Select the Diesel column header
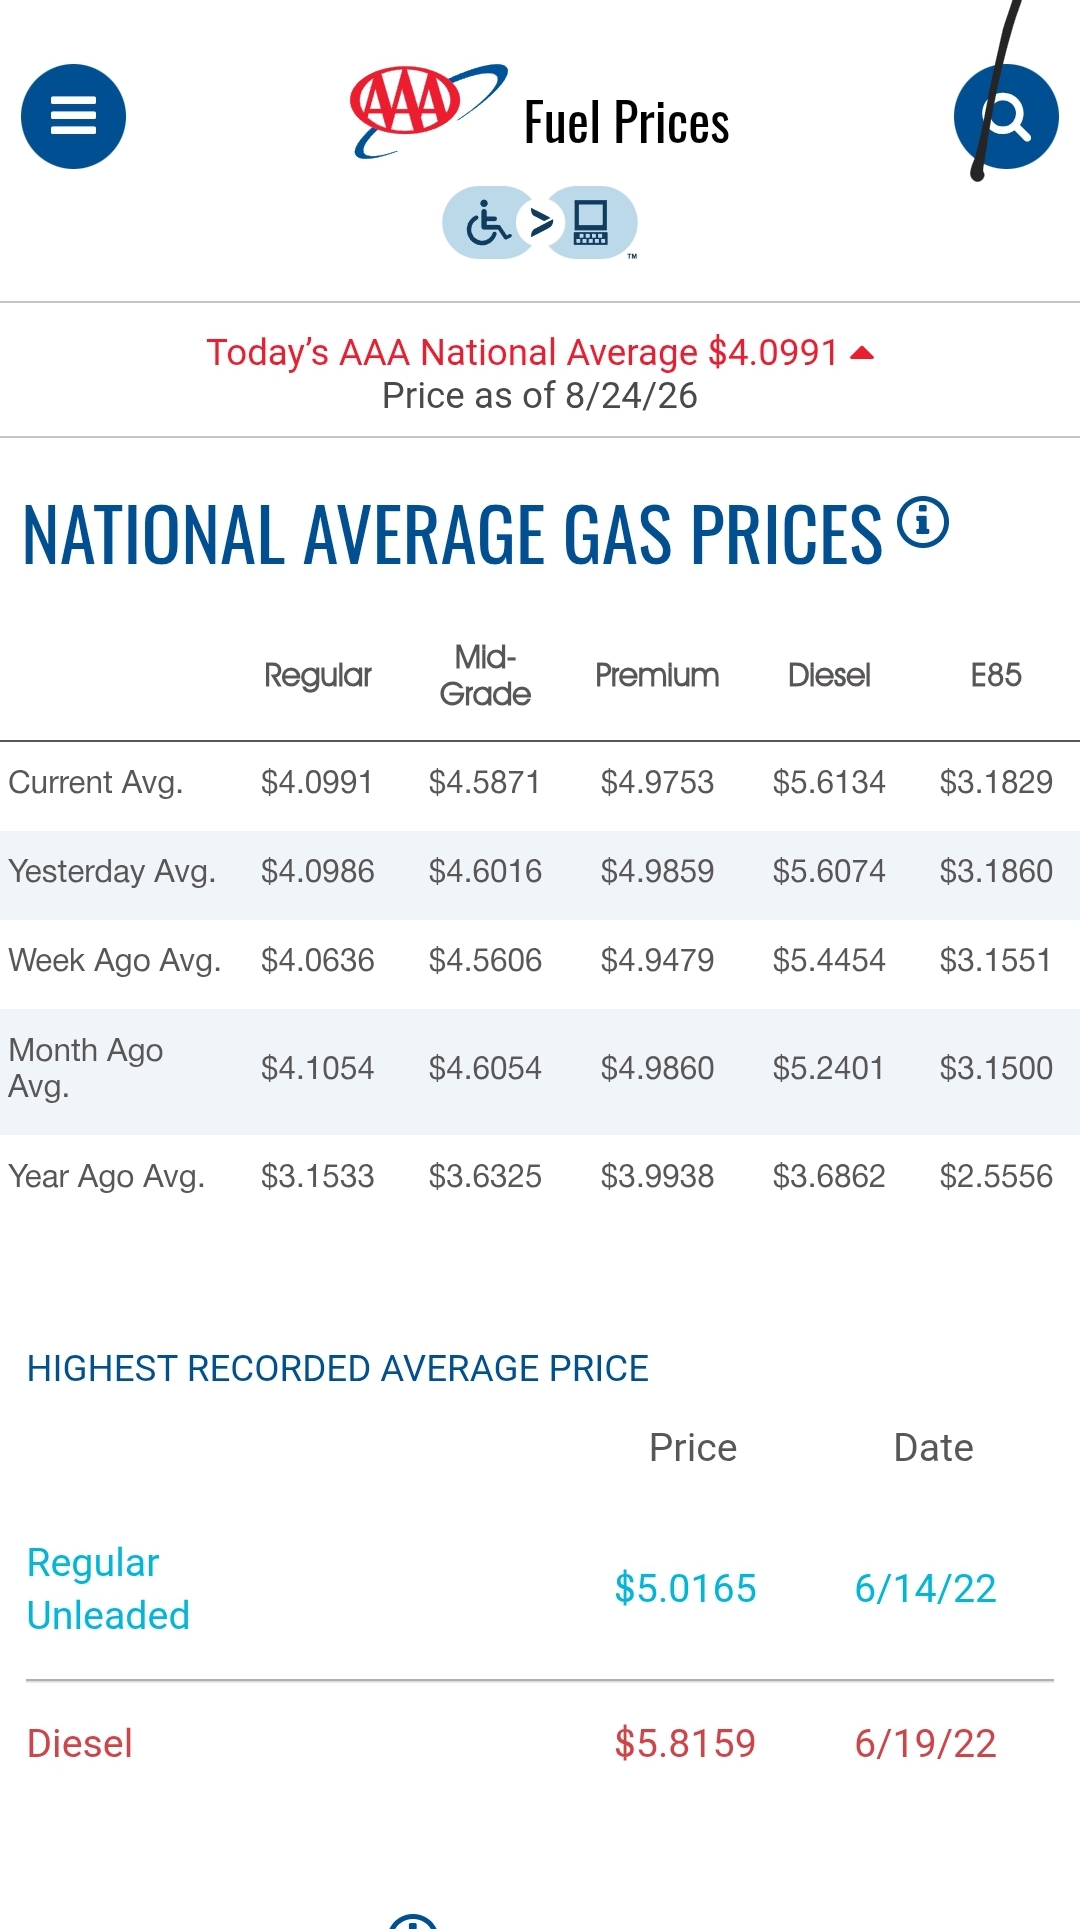Viewport: 1080px width, 1929px height. (829, 675)
